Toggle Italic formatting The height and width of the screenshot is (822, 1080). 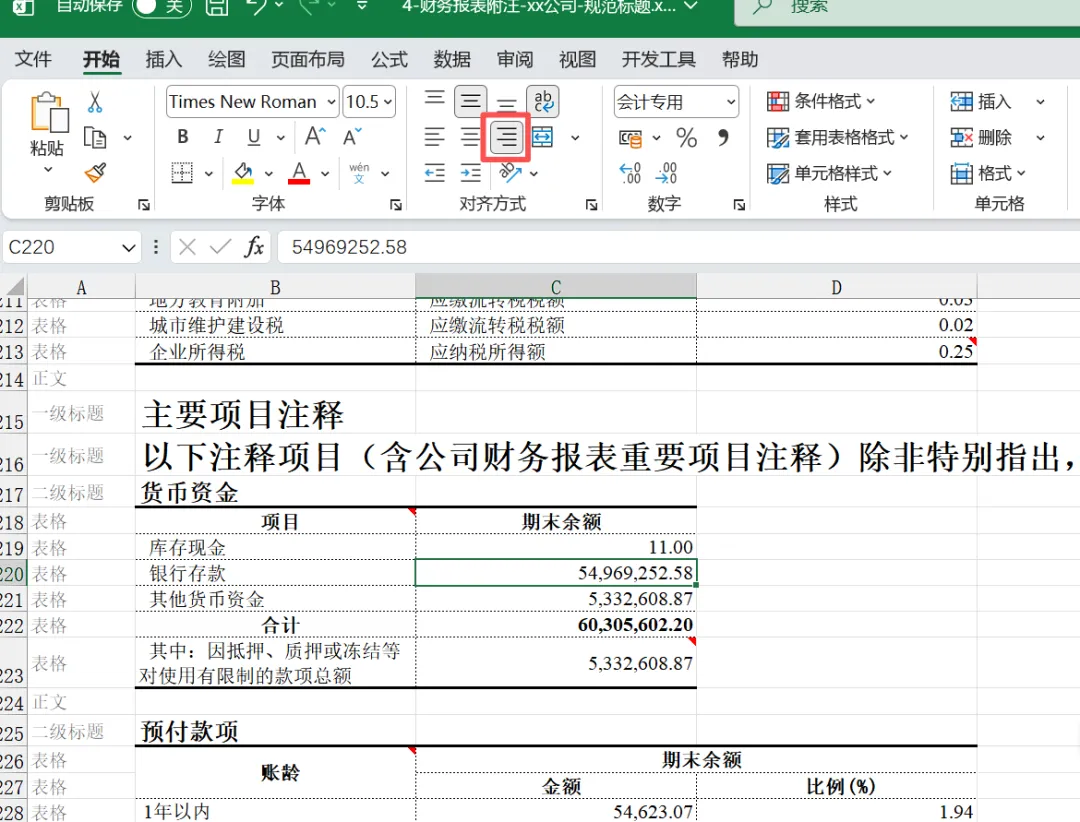[x=218, y=136]
